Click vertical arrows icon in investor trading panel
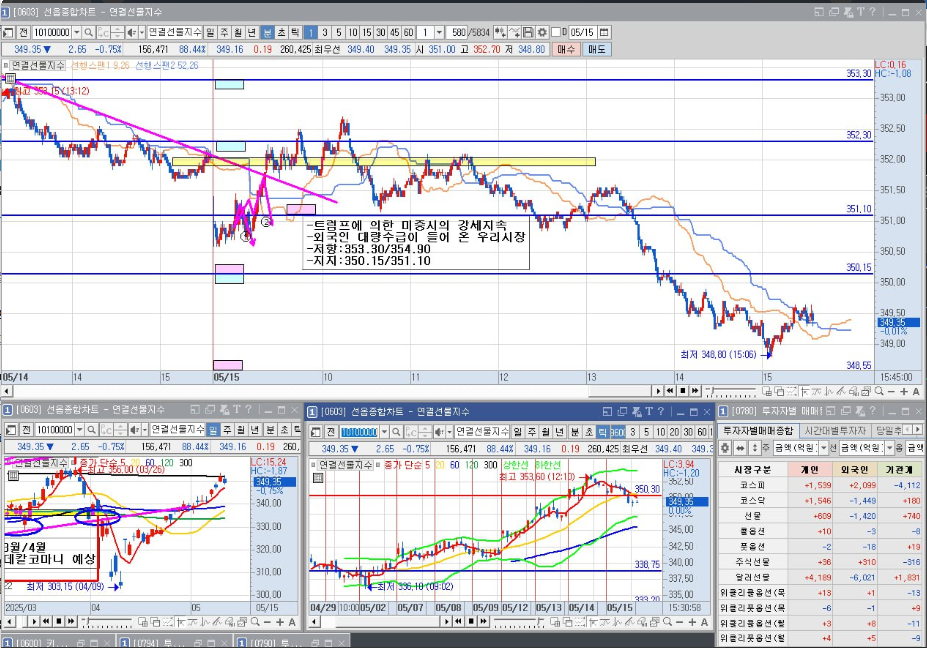Screen dimensions: 927x648 click(x=753, y=448)
